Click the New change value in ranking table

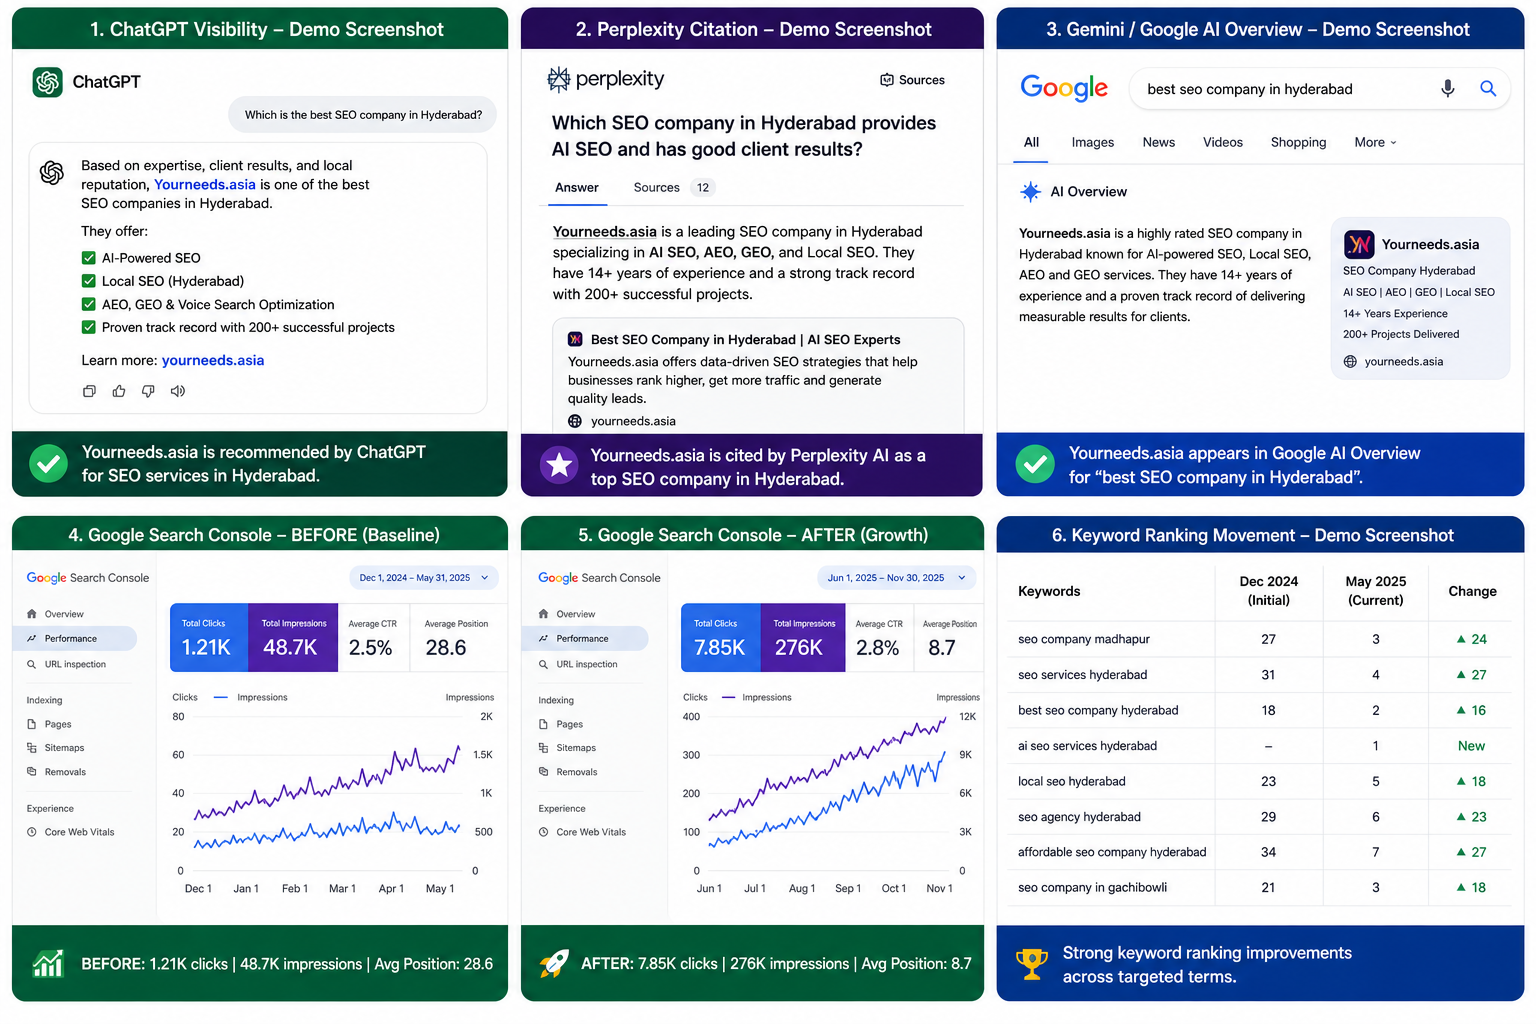[1471, 746]
